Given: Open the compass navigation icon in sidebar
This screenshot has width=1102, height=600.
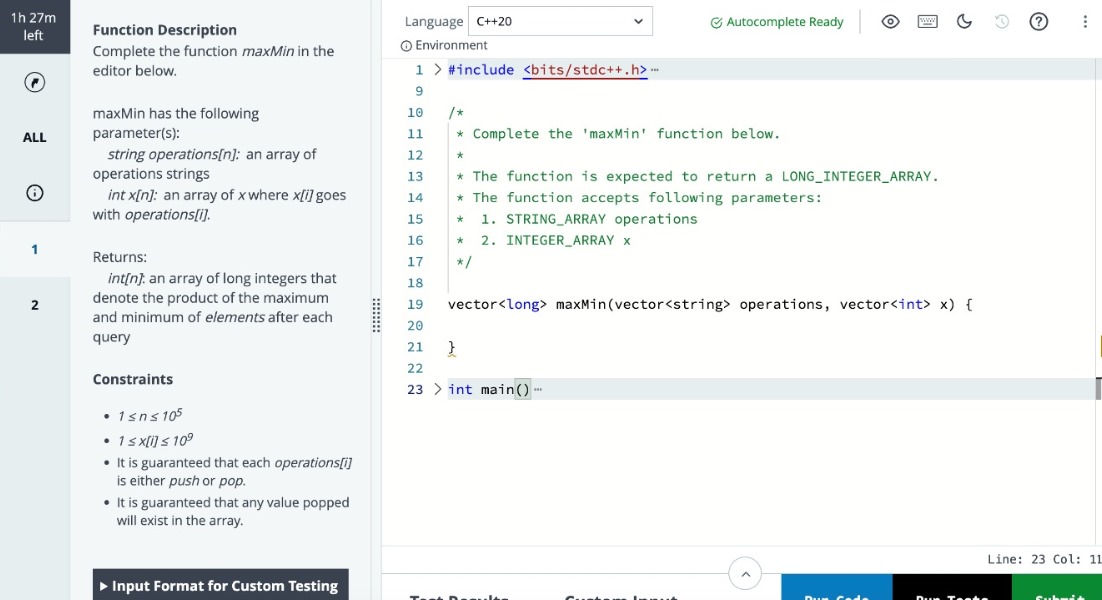Looking at the screenshot, I should coord(34,82).
